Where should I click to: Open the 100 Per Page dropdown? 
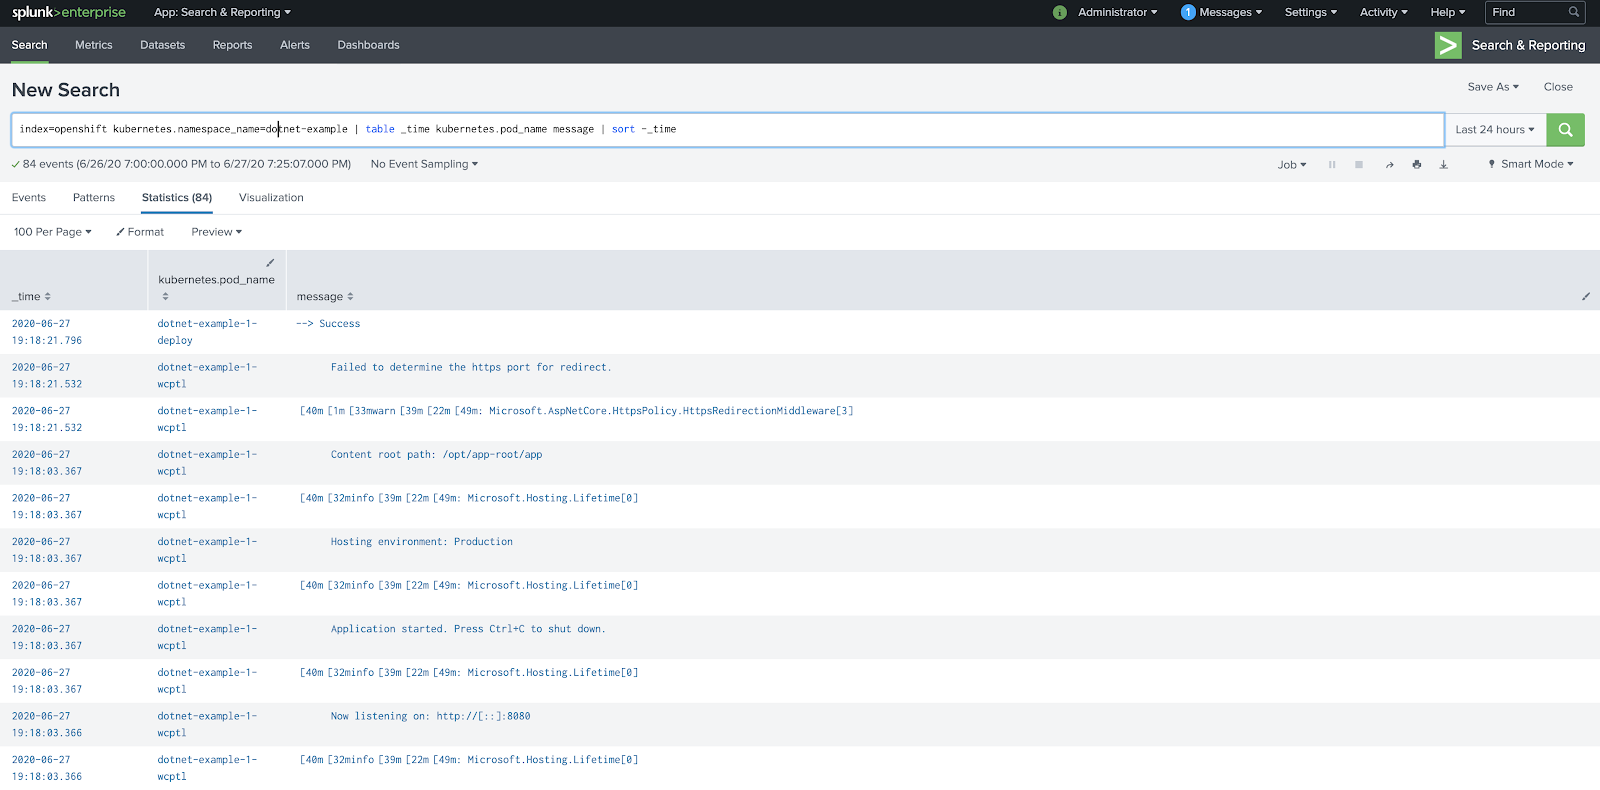[52, 232]
